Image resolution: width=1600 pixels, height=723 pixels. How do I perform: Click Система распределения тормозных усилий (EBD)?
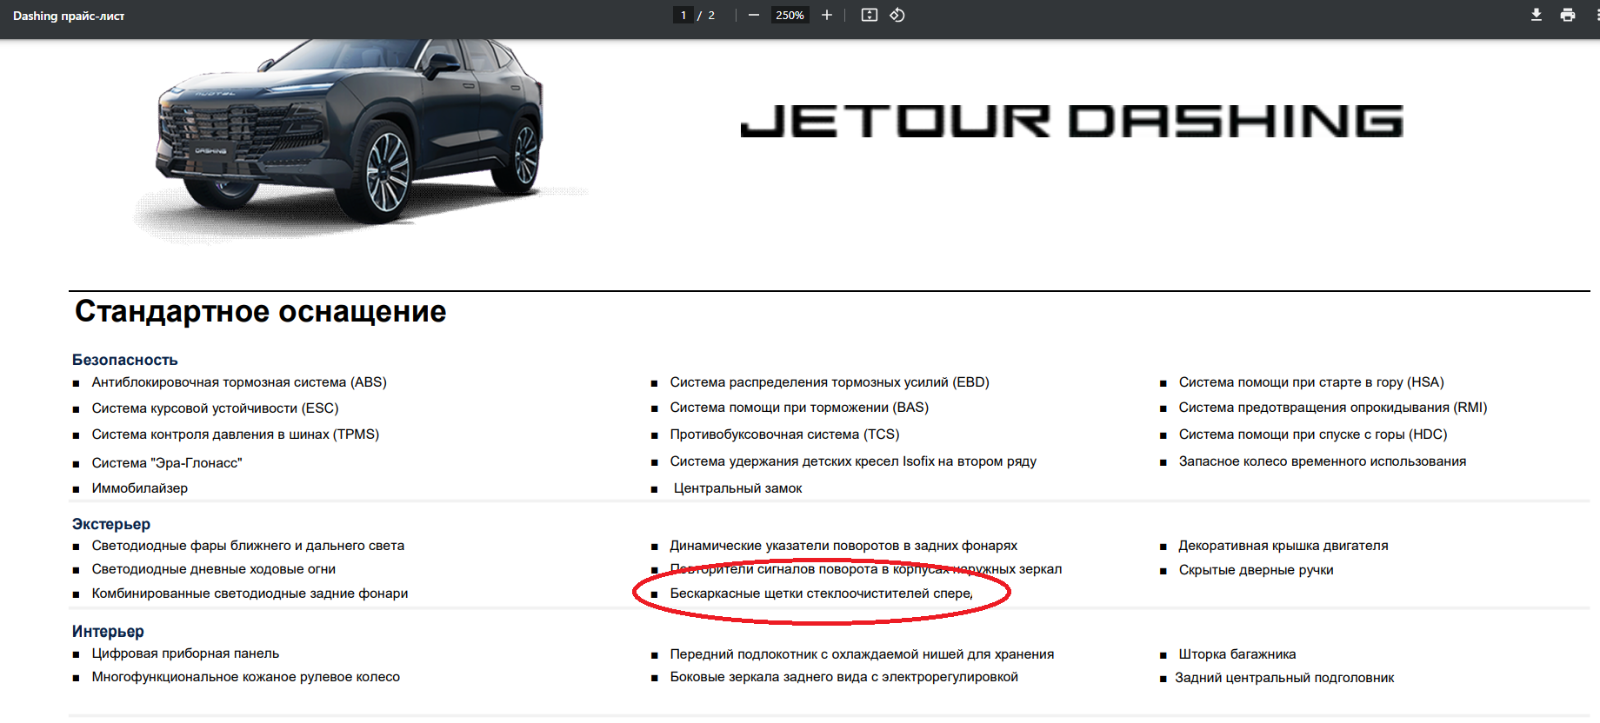pyautogui.click(x=829, y=382)
